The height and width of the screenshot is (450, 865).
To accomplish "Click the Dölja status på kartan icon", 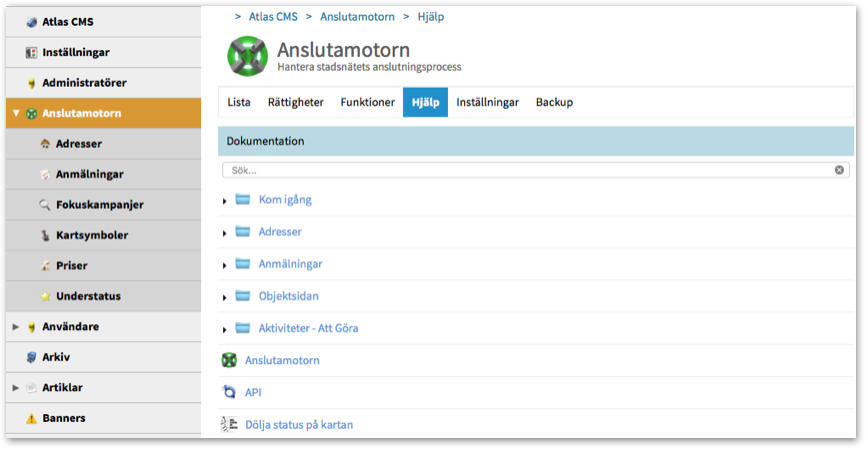I will click(229, 424).
